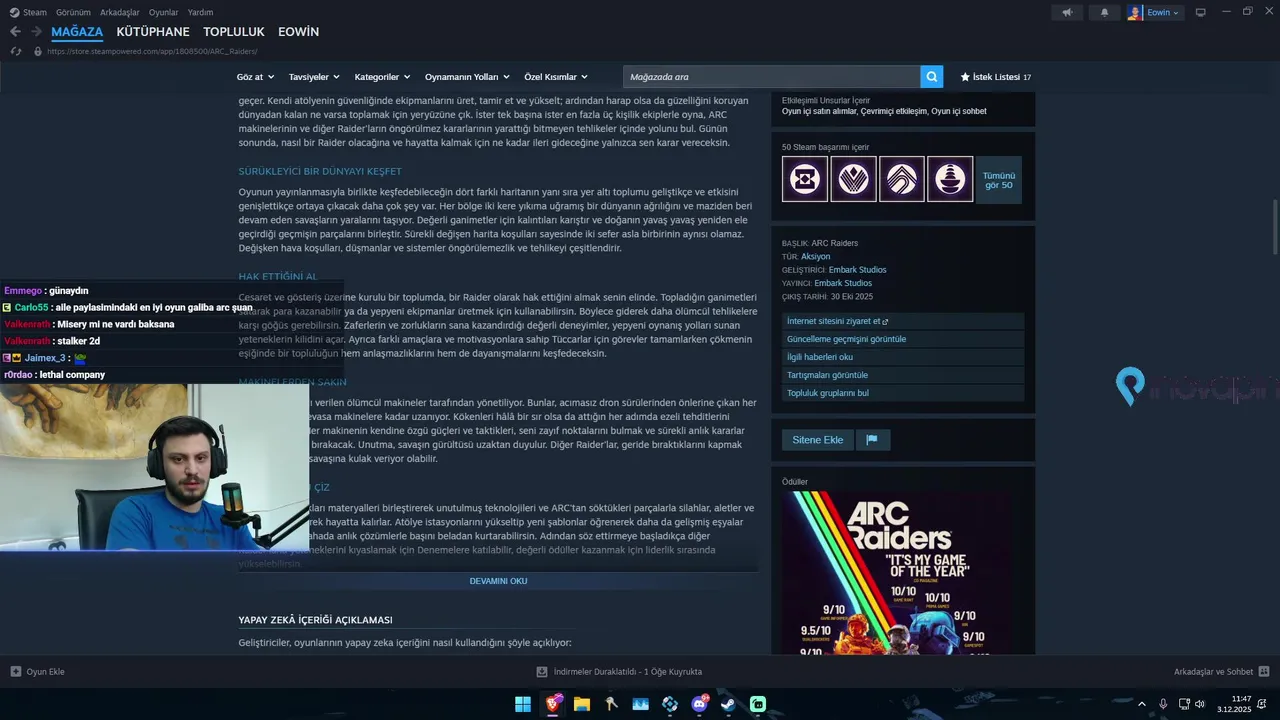Click the taskbar volume speaker icon

click(1200, 704)
